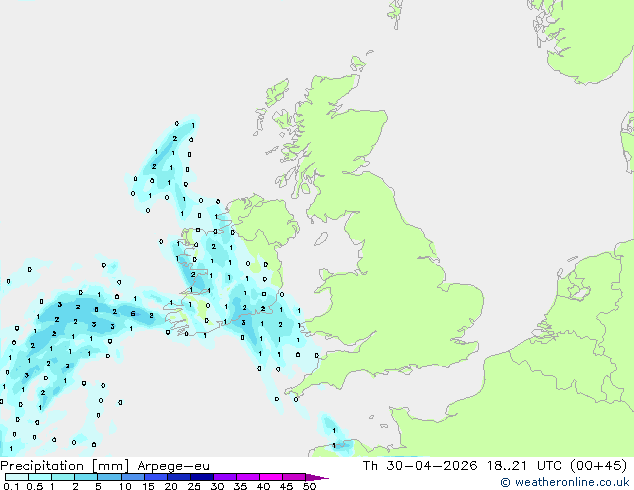This screenshot has width=634, height=490.
Task: Click the "0.5" legend scale label
Action: [x=35, y=486]
